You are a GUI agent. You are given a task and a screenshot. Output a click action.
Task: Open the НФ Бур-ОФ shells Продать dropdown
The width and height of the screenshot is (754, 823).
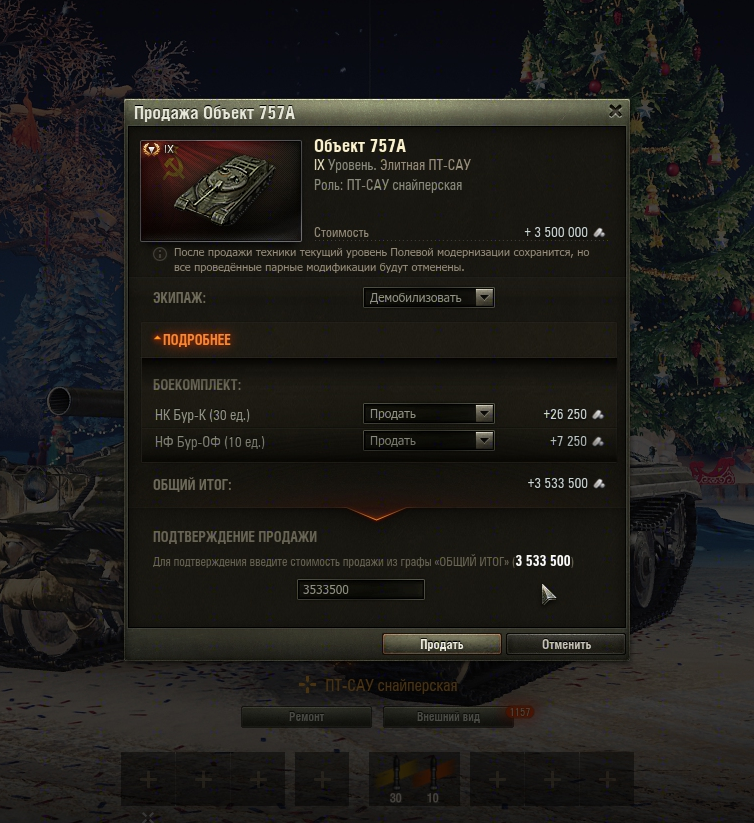[x=428, y=440]
